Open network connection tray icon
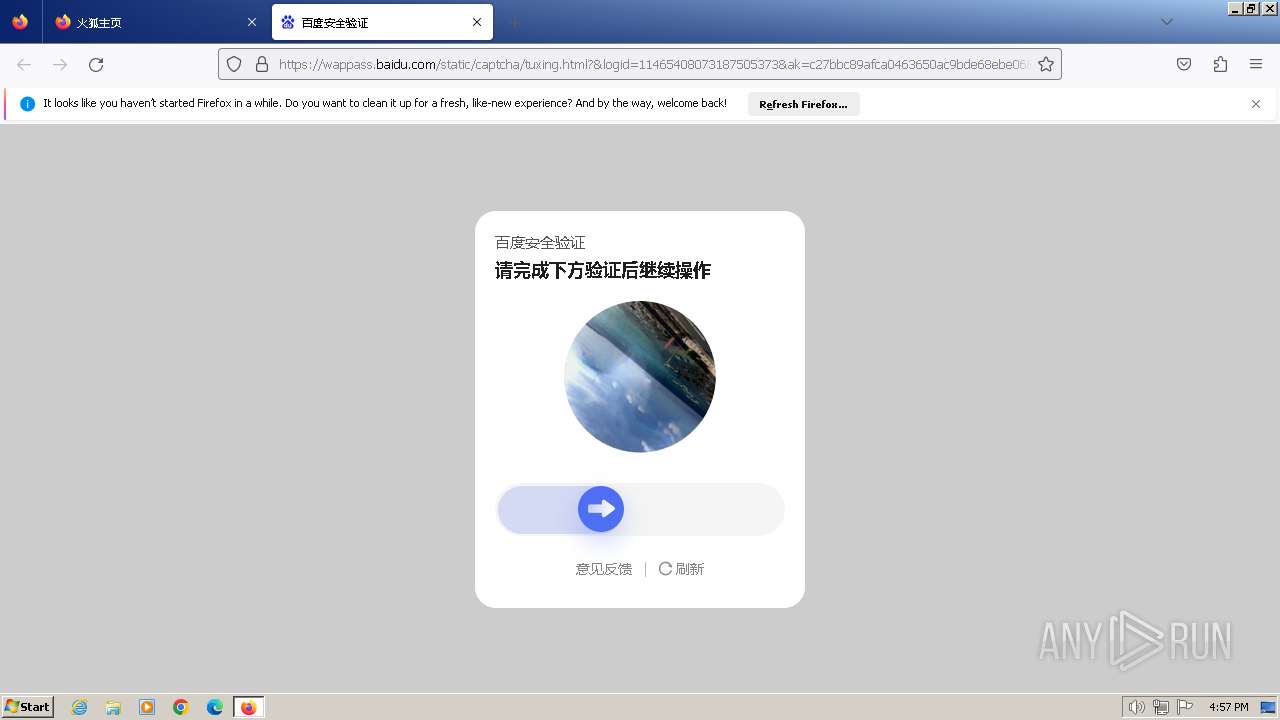This screenshot has height=720, width=1280. tap(1160, 707)
